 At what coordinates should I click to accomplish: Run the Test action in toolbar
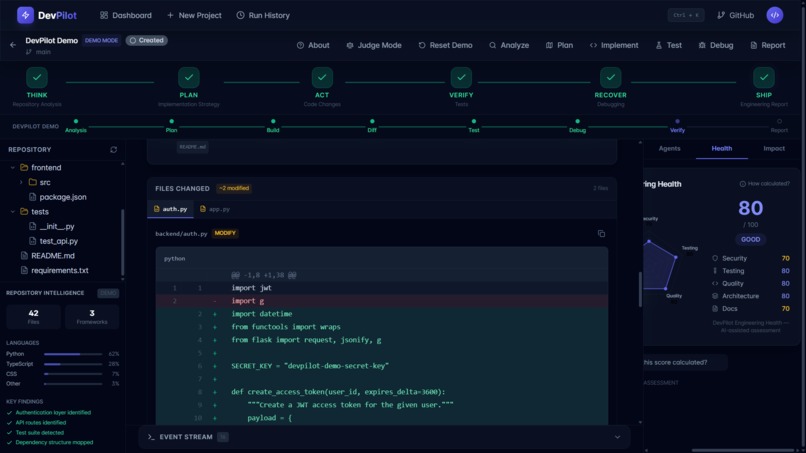click(669, 45)
